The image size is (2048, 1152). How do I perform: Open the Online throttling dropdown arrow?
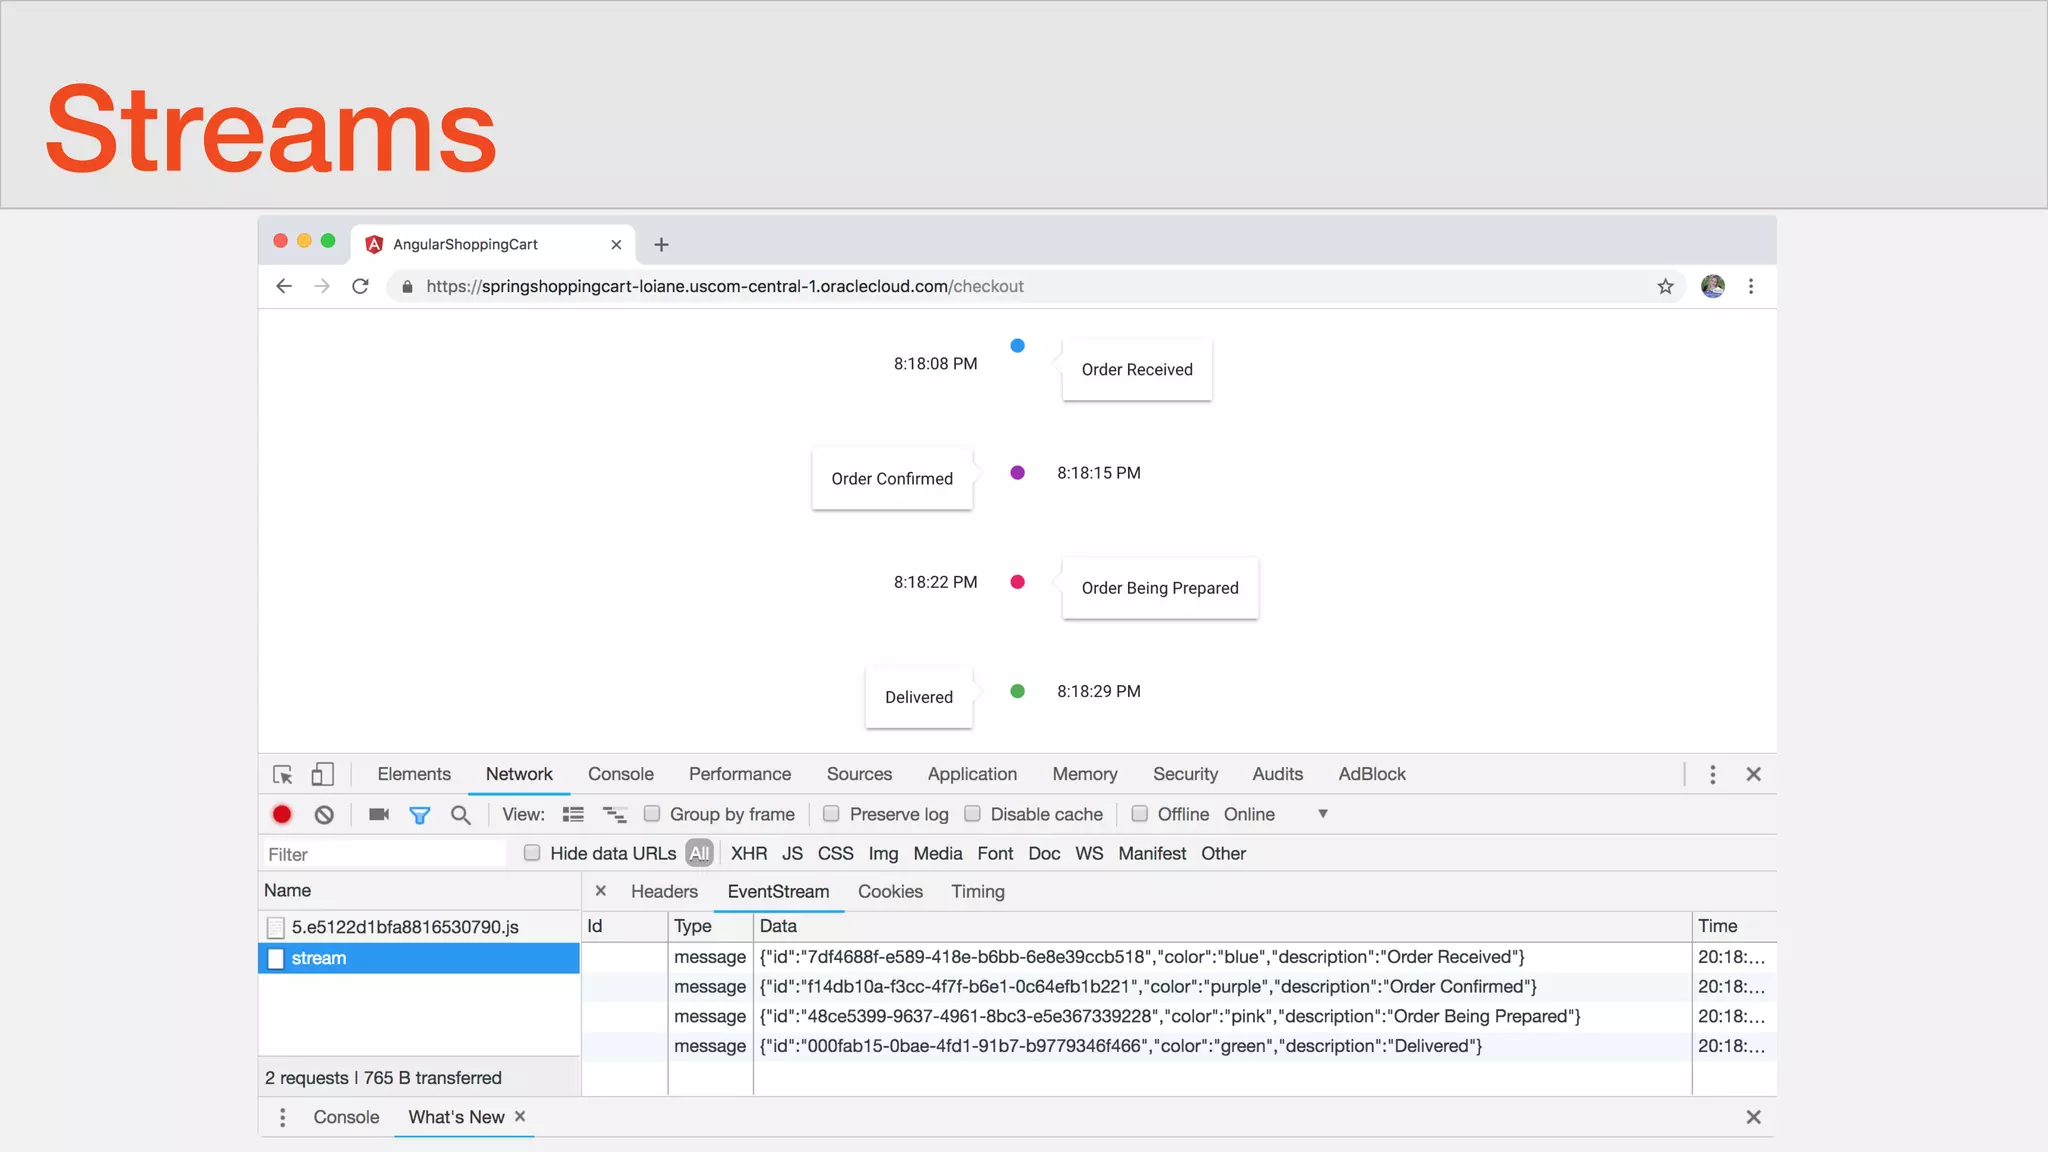point(1323,813)
